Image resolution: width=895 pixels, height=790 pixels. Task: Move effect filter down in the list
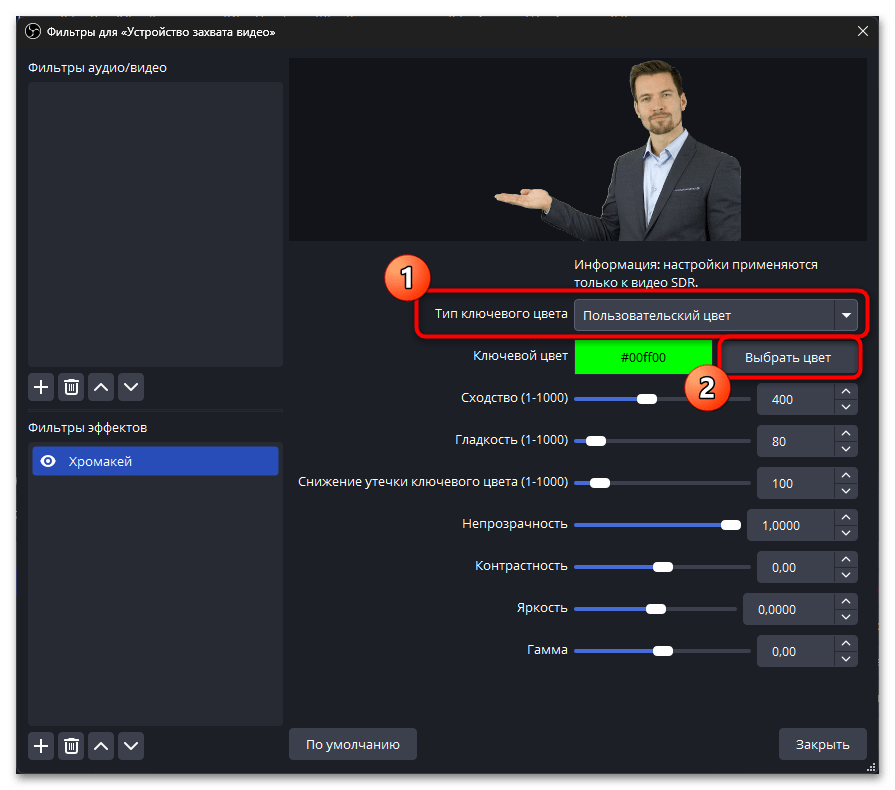[131, 745]
